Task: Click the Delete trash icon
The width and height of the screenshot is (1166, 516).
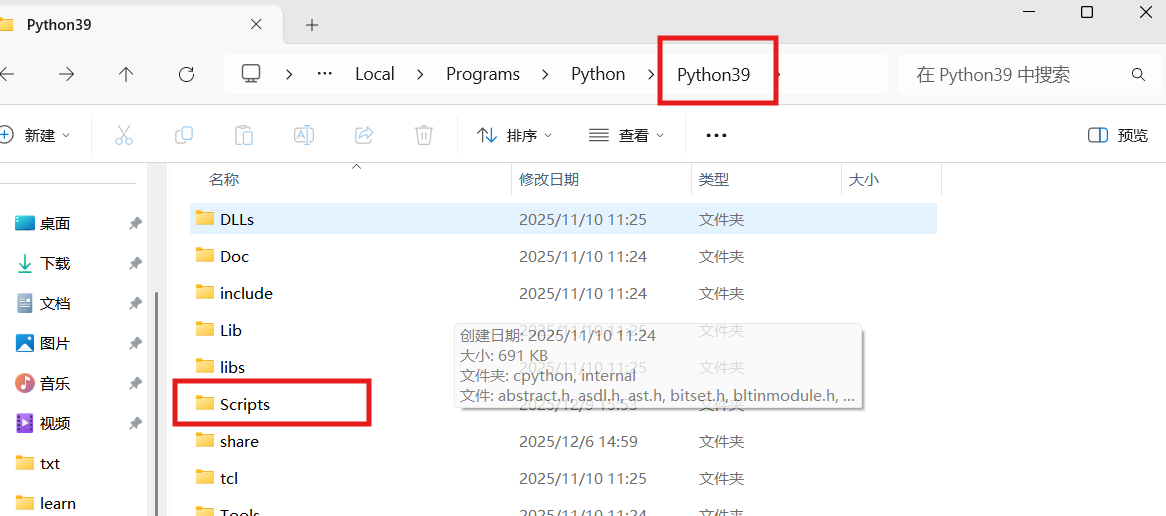Action: [424, 135]
